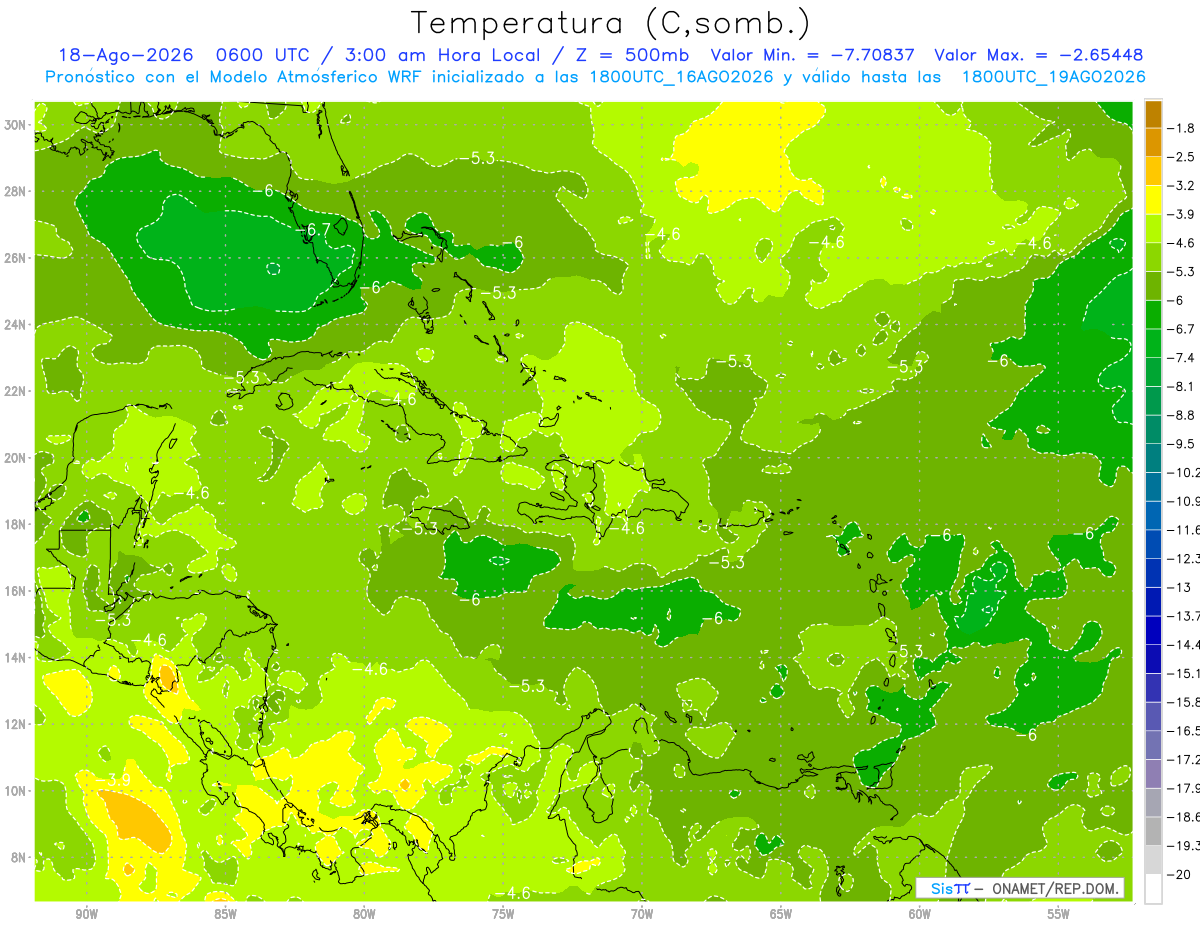Click the '-11.6' colorbar label
Image resolution: width=1200 pixels, height=927 pixels.
(x=1184, y=529)
